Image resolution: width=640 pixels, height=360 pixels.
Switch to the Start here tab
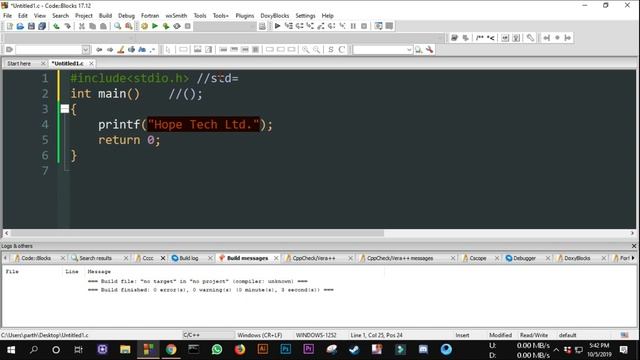[19, 64]
